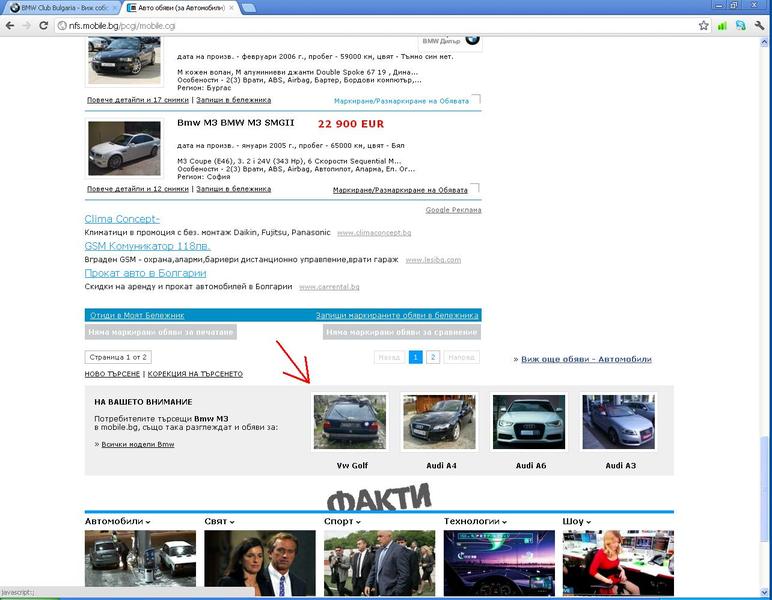Switch to BMW Club Bulgaria tab
The height and width of the screenshot is (600, 772).
[63, 8]
